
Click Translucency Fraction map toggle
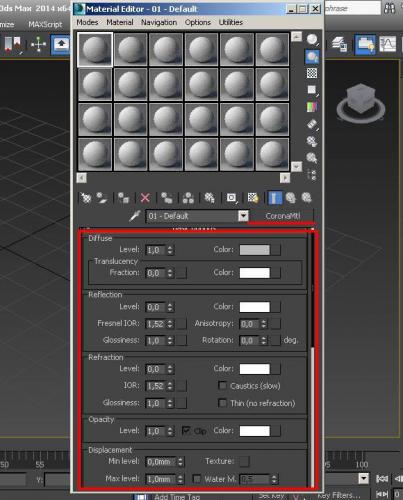181,273
